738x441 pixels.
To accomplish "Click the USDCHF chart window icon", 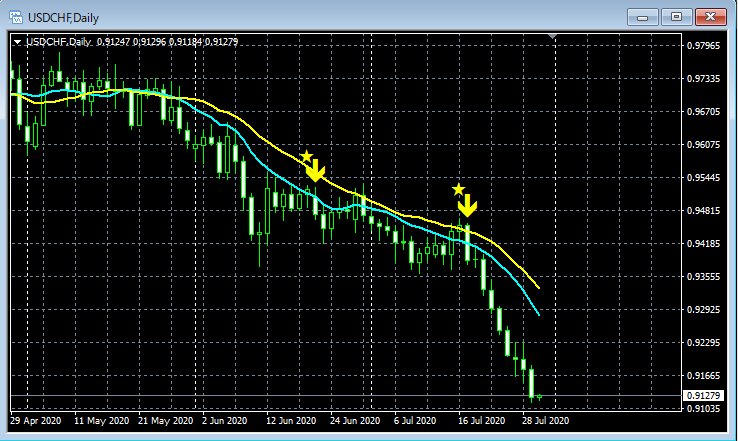I will pyautogui.click(x=16, y=18).
